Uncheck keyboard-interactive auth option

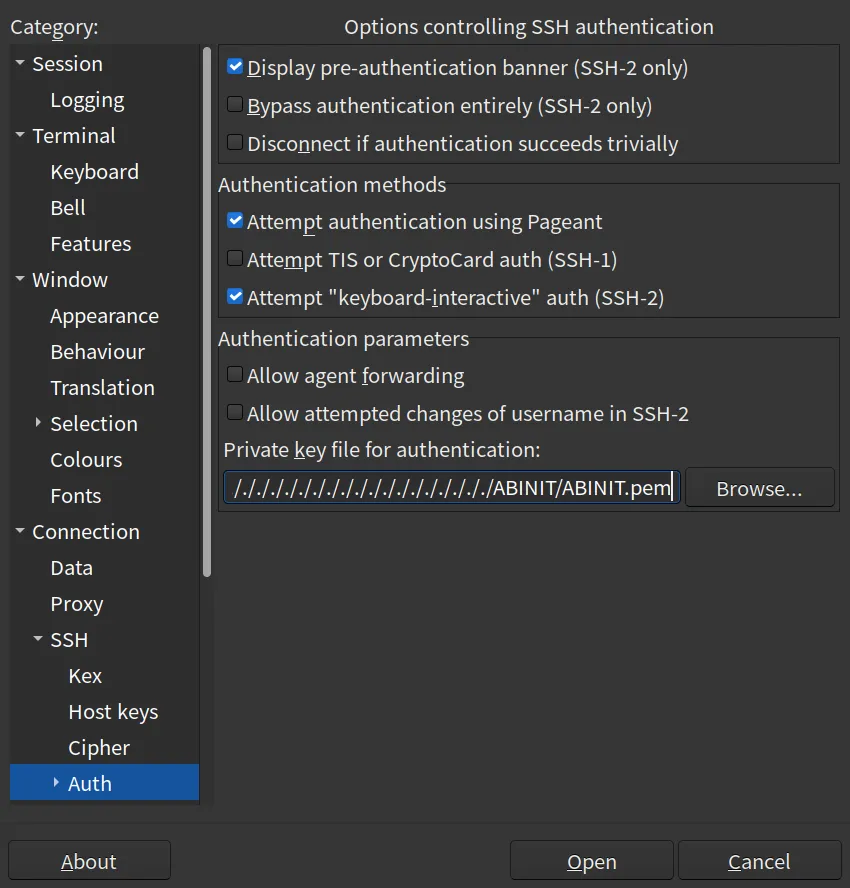(233, 297)
